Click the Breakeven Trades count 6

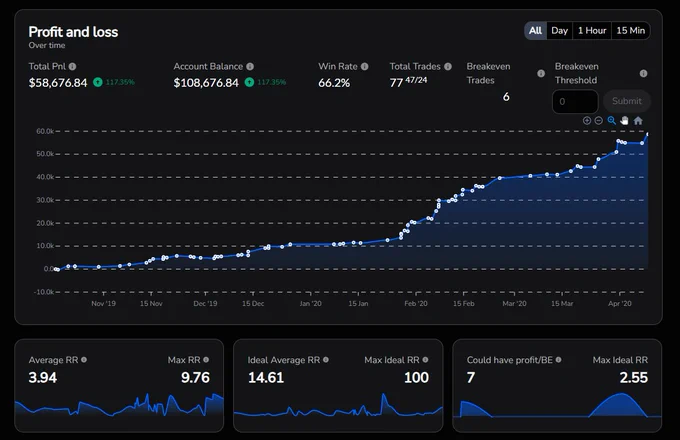coord(506,97)
